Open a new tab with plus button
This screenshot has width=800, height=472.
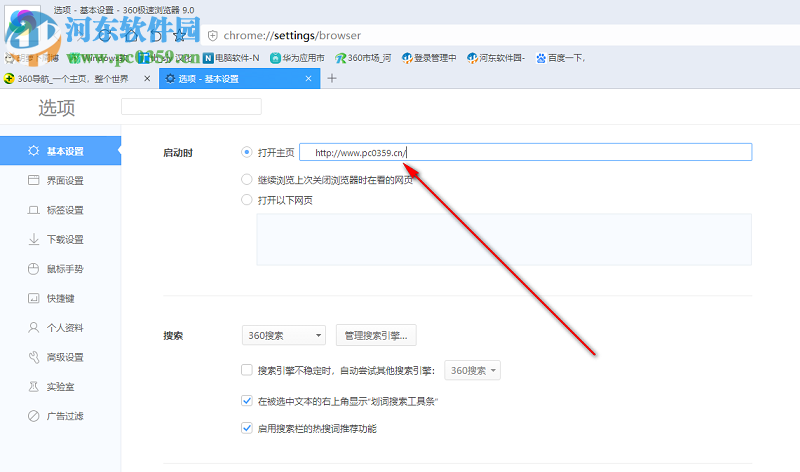click(x=332, y=78)
